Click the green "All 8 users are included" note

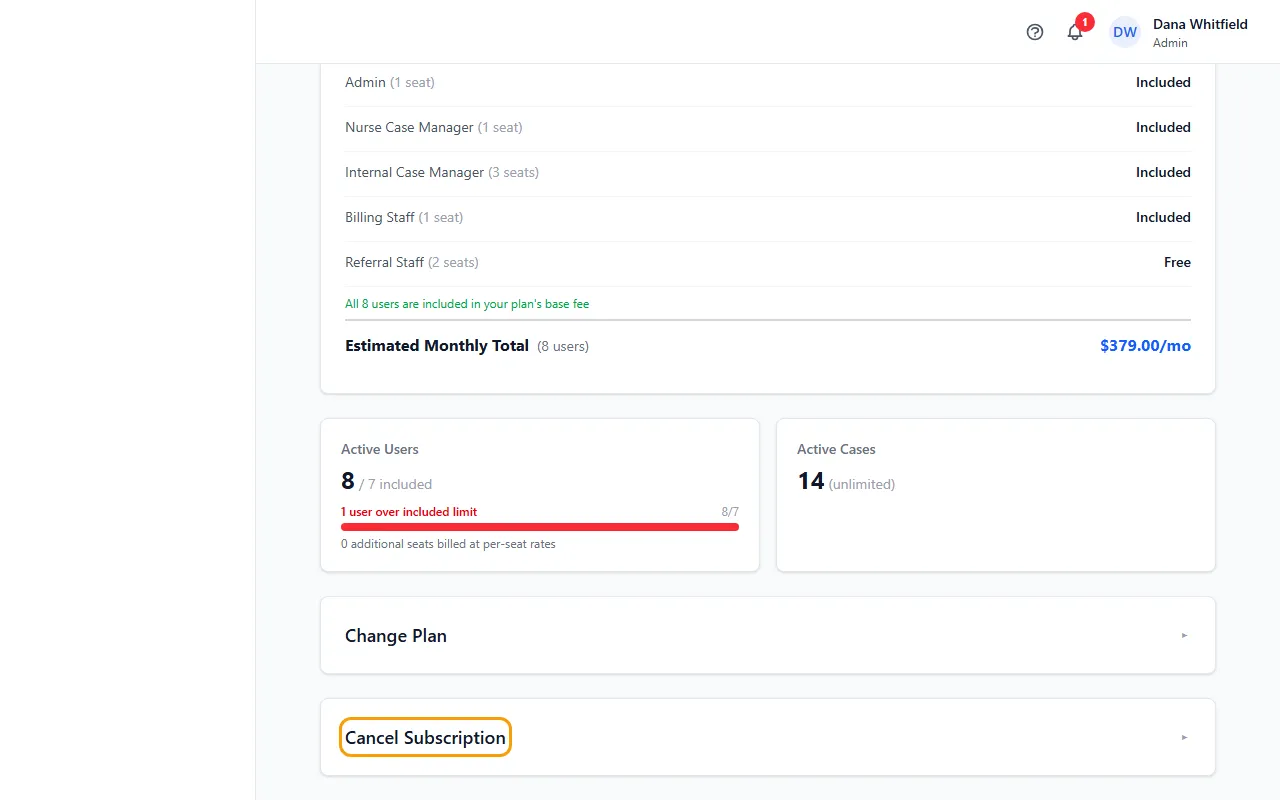[x=467, y=303]
